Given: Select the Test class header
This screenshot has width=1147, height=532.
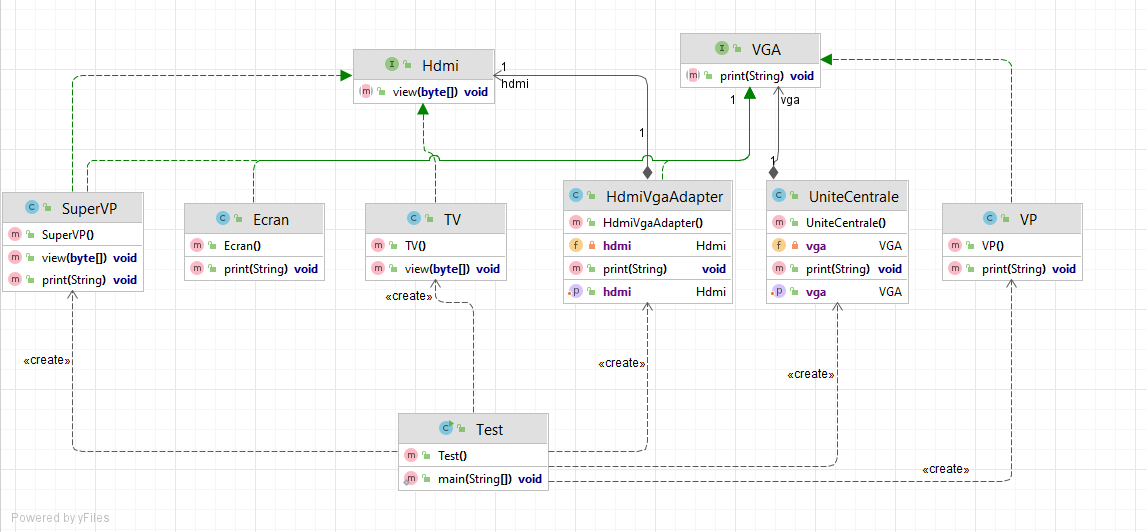Looking at the screenshot, I should (473, 429).
